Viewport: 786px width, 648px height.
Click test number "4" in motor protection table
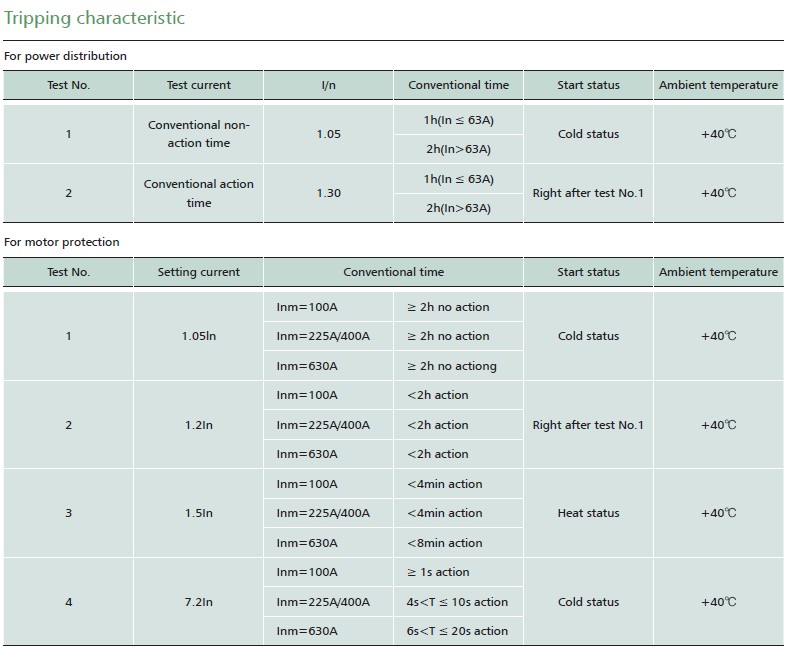pyautogui.click(x=68, y=602)
